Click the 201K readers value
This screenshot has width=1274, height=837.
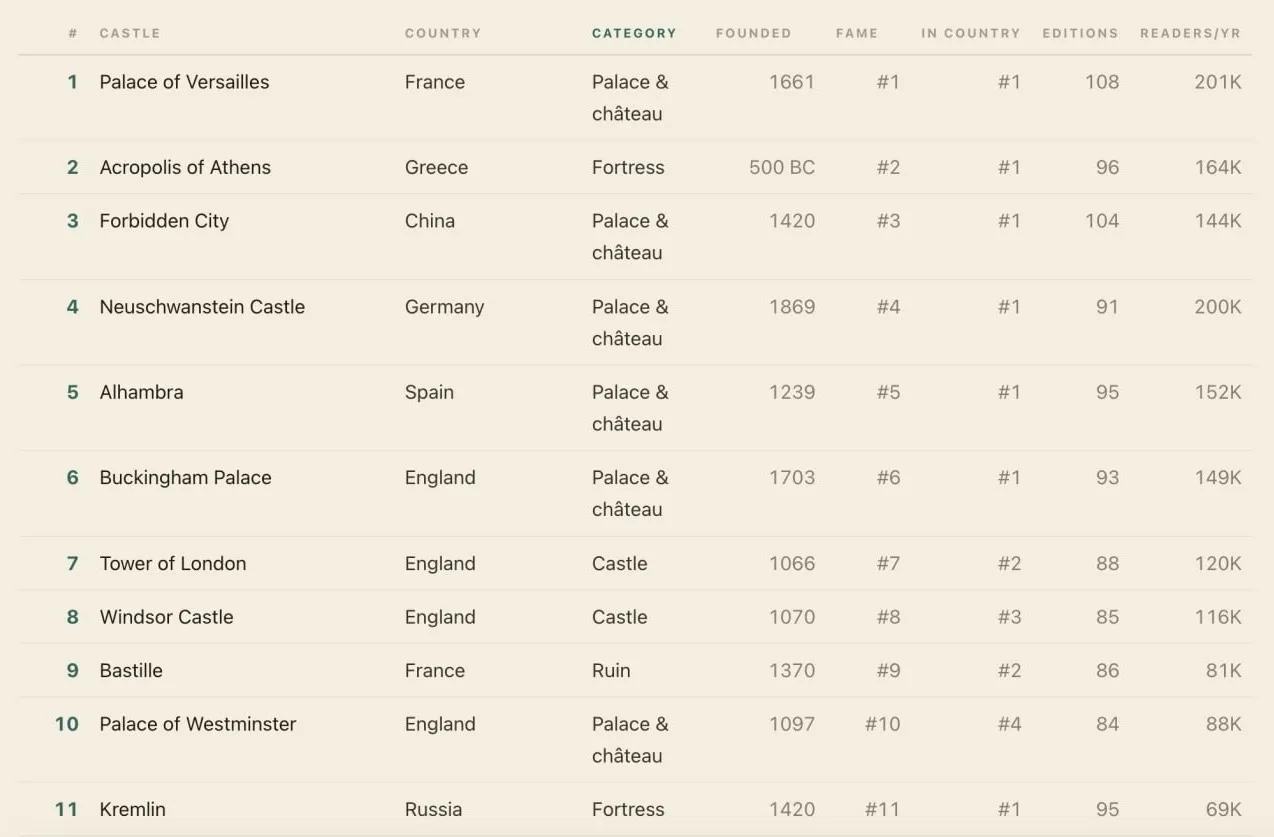pos(1217,82)
